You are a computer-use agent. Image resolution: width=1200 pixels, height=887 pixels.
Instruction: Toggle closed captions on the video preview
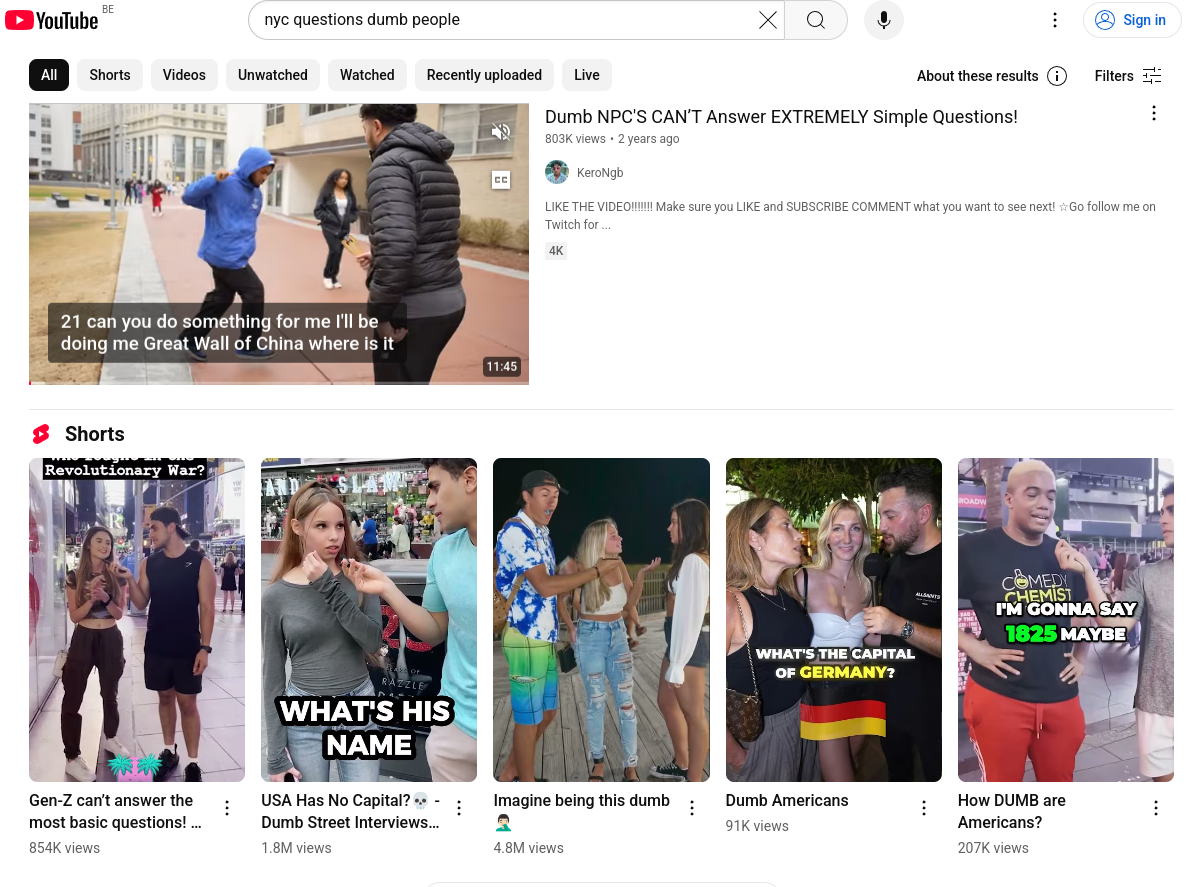(501, 180)
